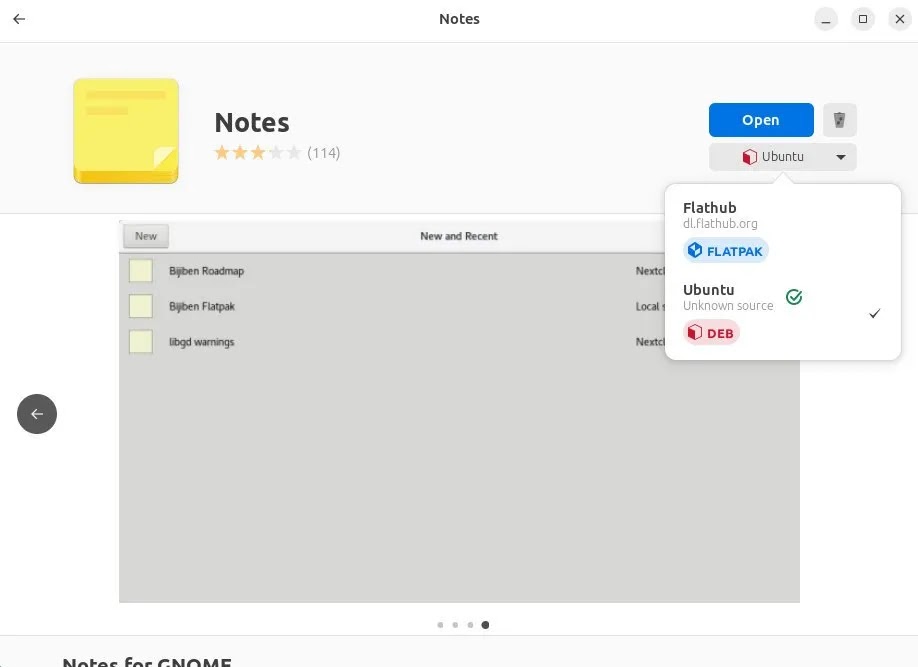Click the screenshot preview image
Screen dimensions: 918x667
coord(459,412)
